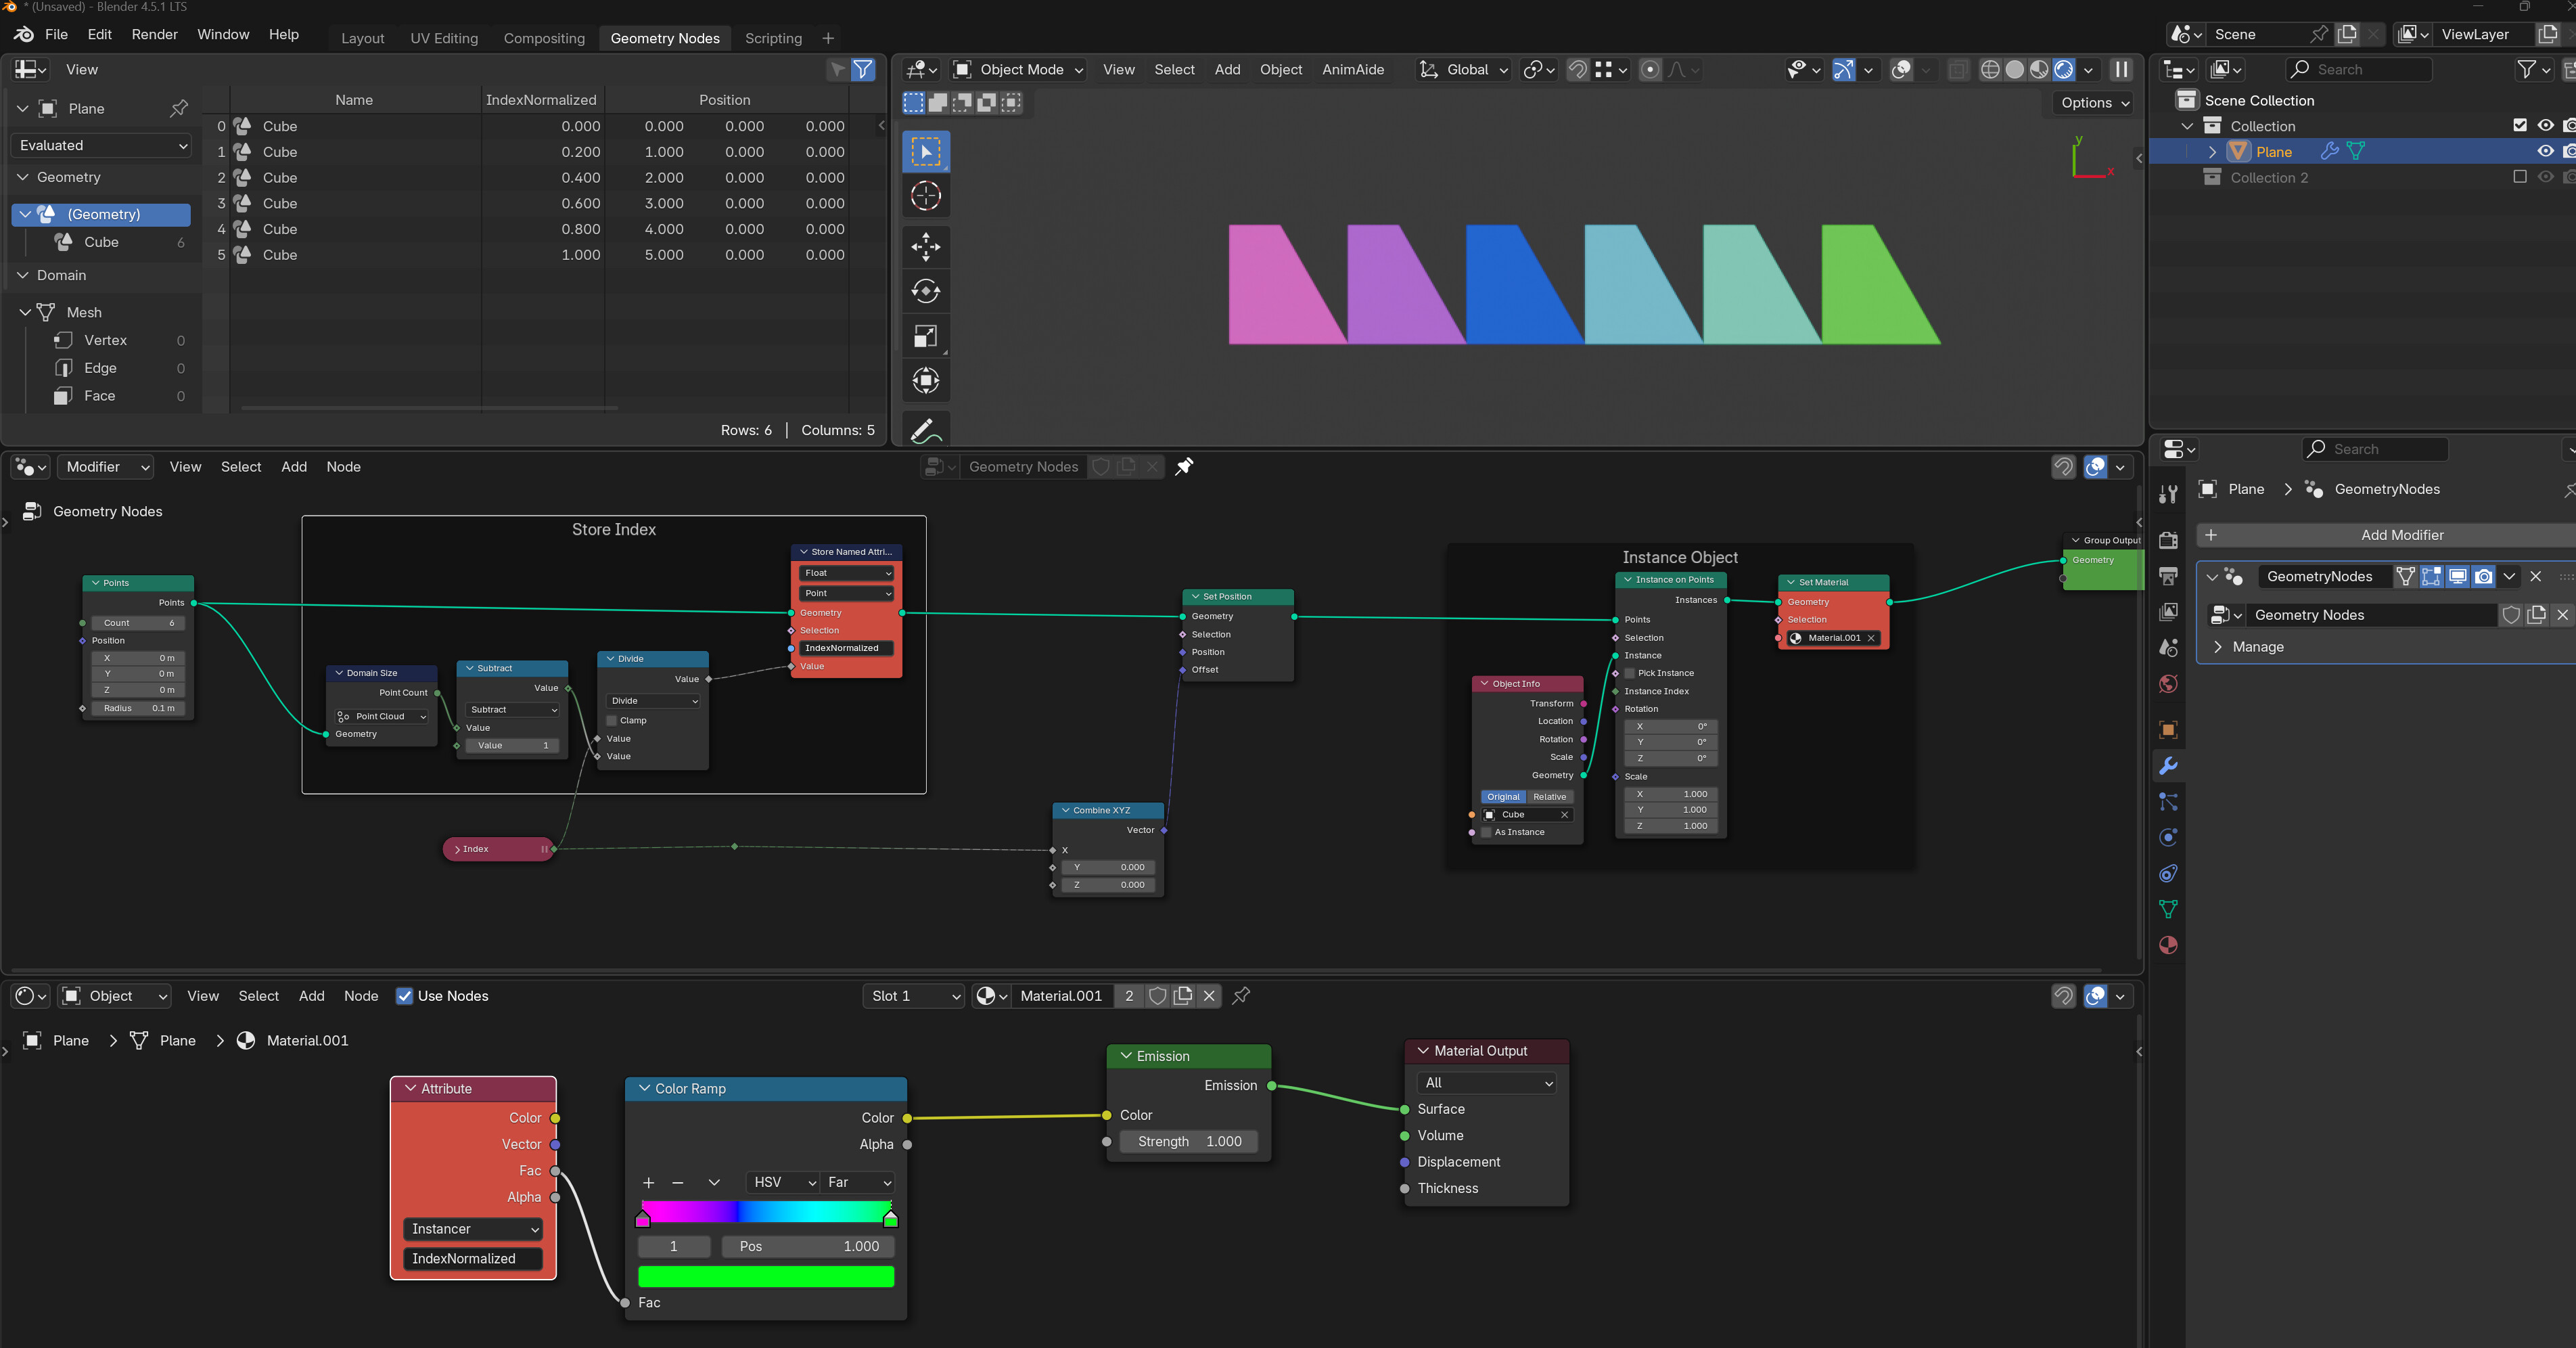Open the Evaluated dropdown in spreadsheet
The image size is (2576, 1348).
(101, 145)
